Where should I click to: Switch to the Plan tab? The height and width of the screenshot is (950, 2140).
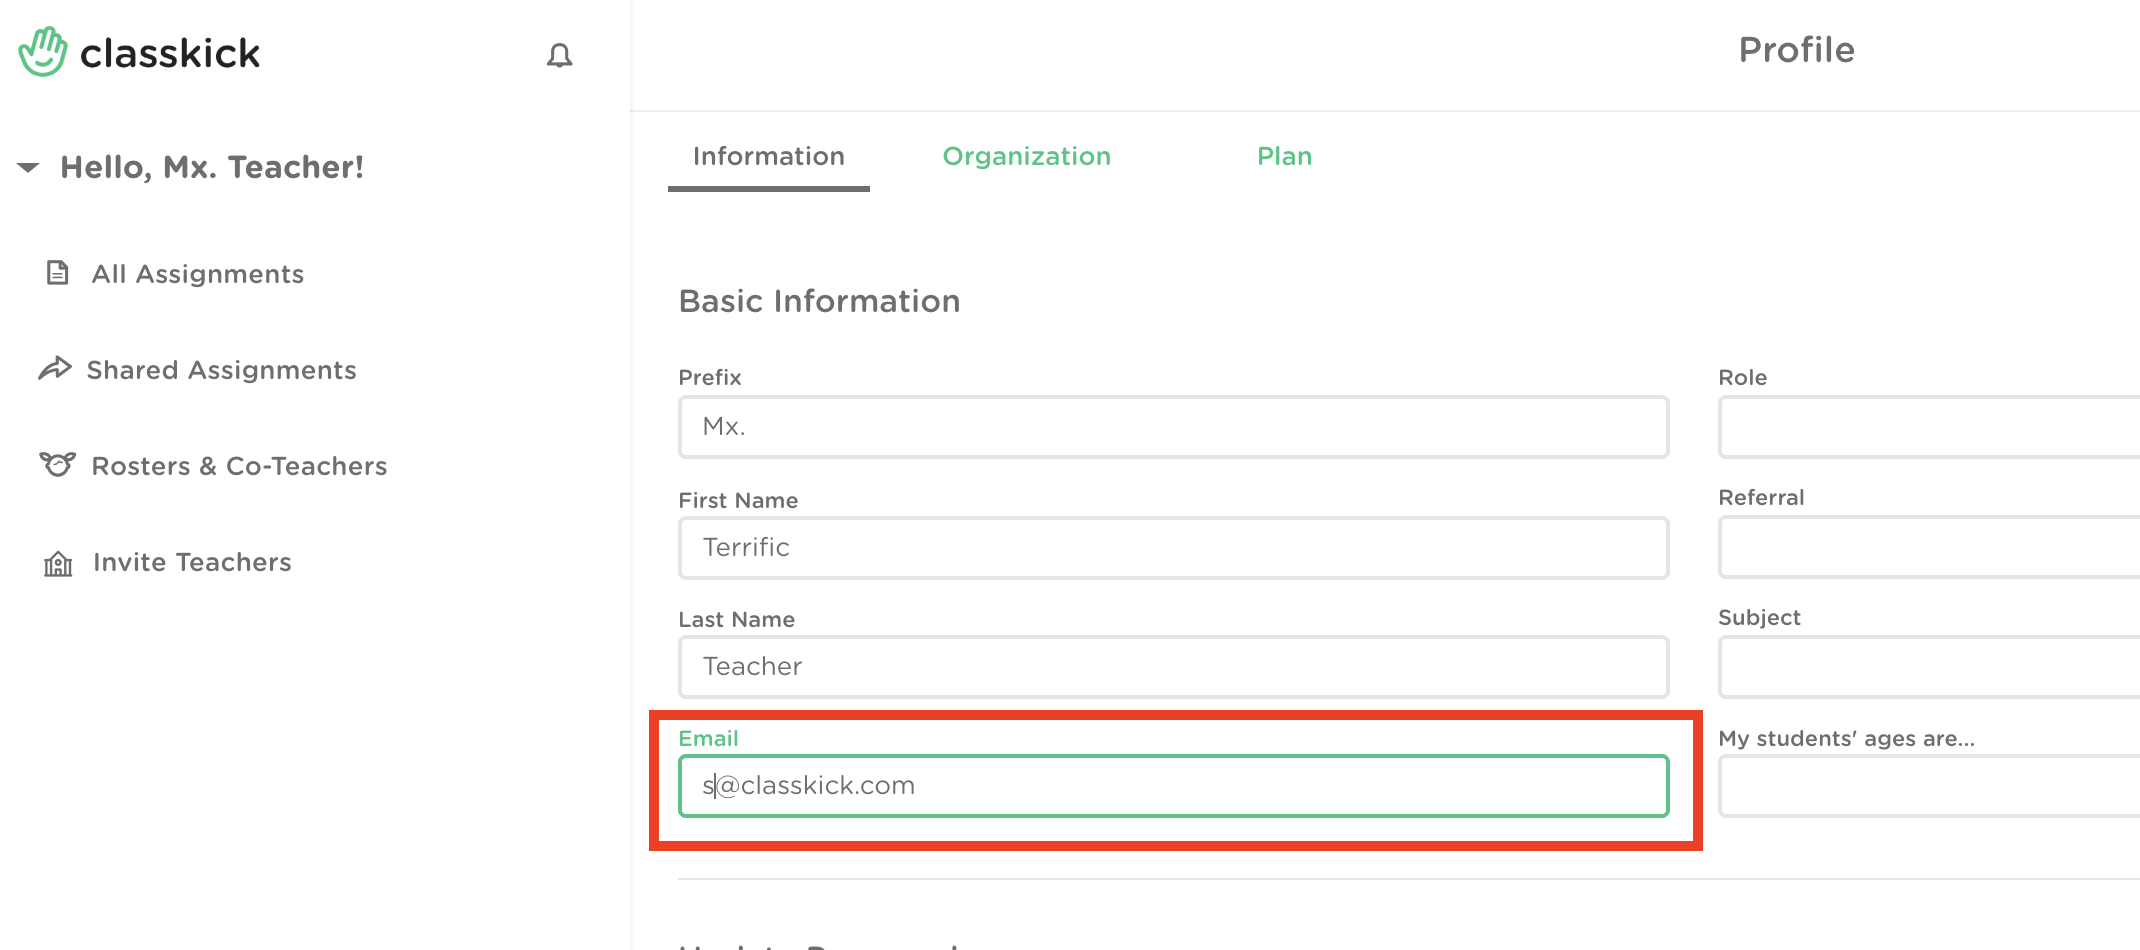pyautogui.click(x=1284, y=157)
